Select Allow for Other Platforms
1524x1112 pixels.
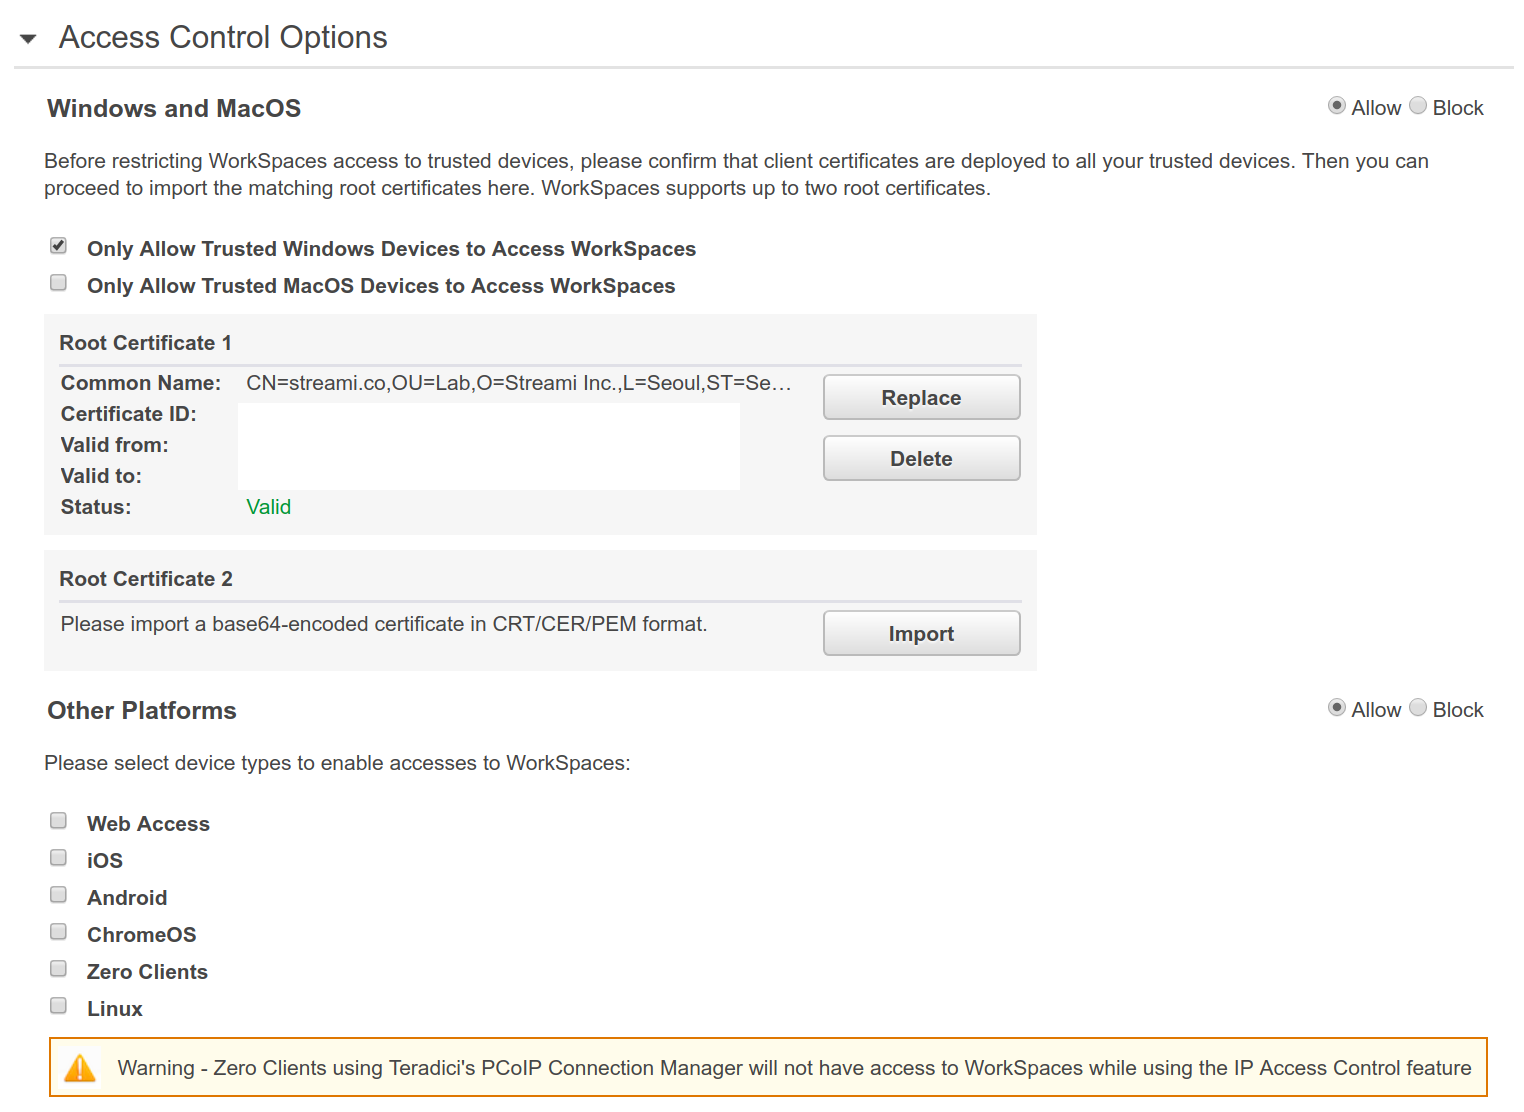click(1337, 708)
